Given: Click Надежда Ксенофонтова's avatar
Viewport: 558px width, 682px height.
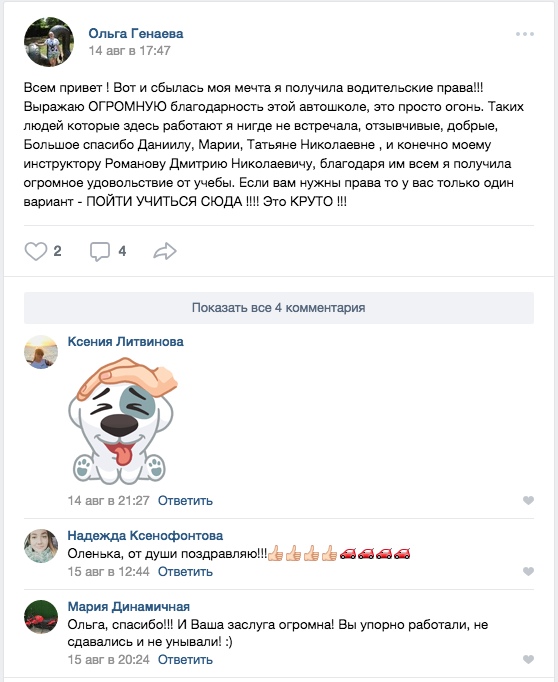Looking at the screenshot, I should tap(41, 546).
